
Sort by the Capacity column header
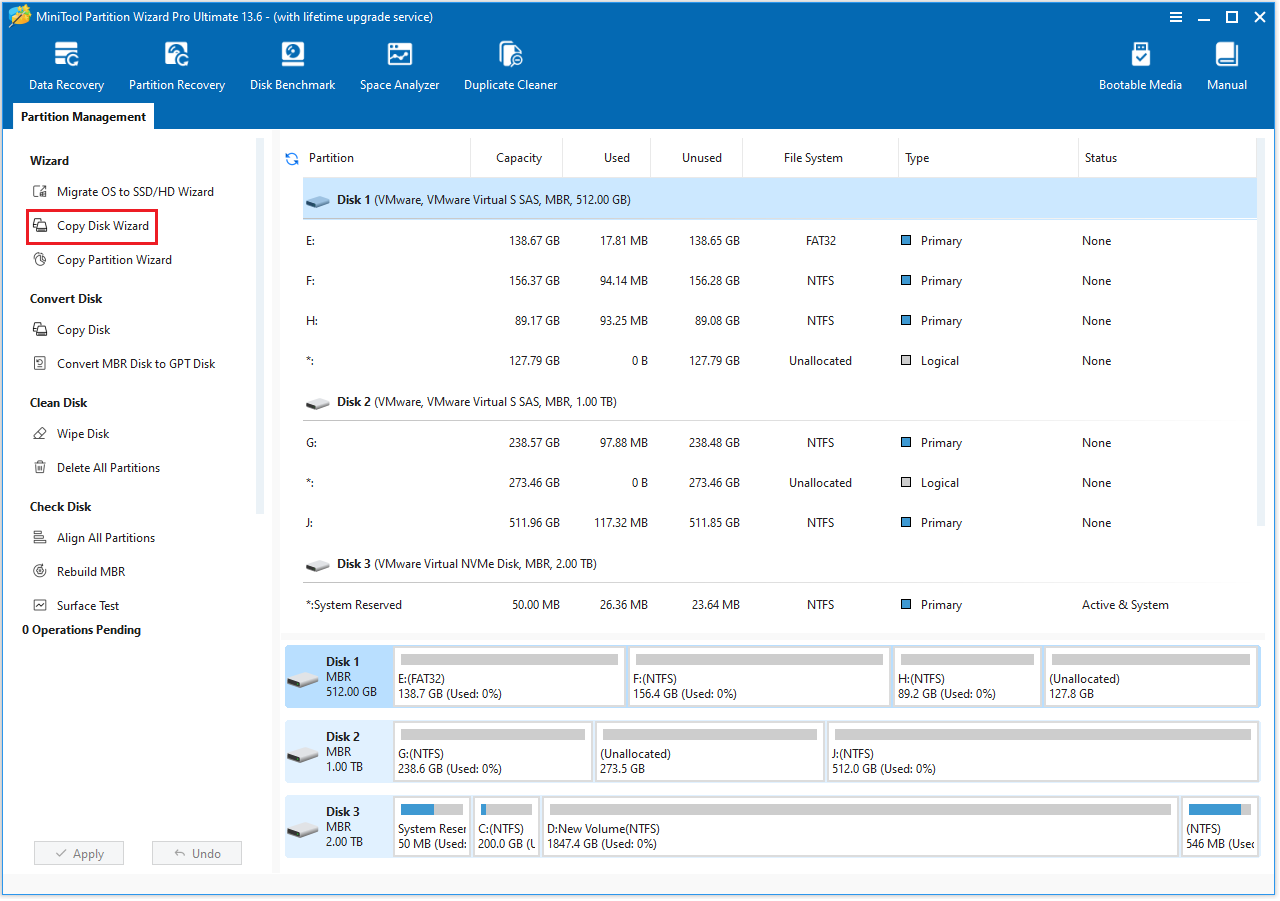518,158
